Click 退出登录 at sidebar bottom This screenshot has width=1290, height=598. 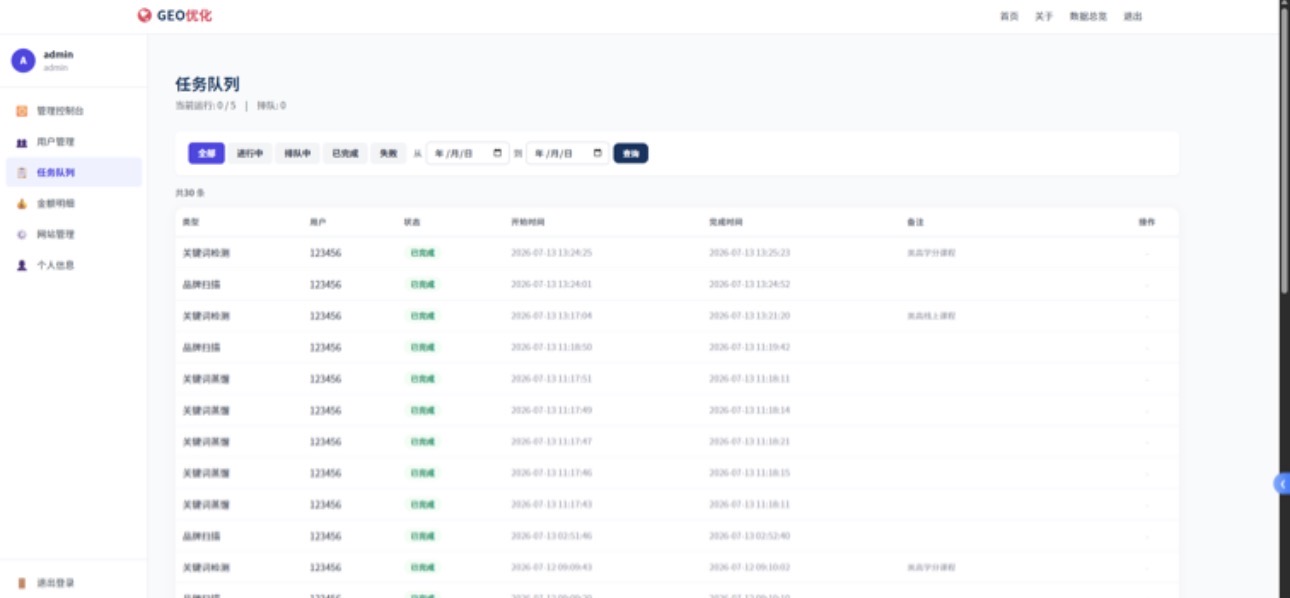[x=74, y=583]
